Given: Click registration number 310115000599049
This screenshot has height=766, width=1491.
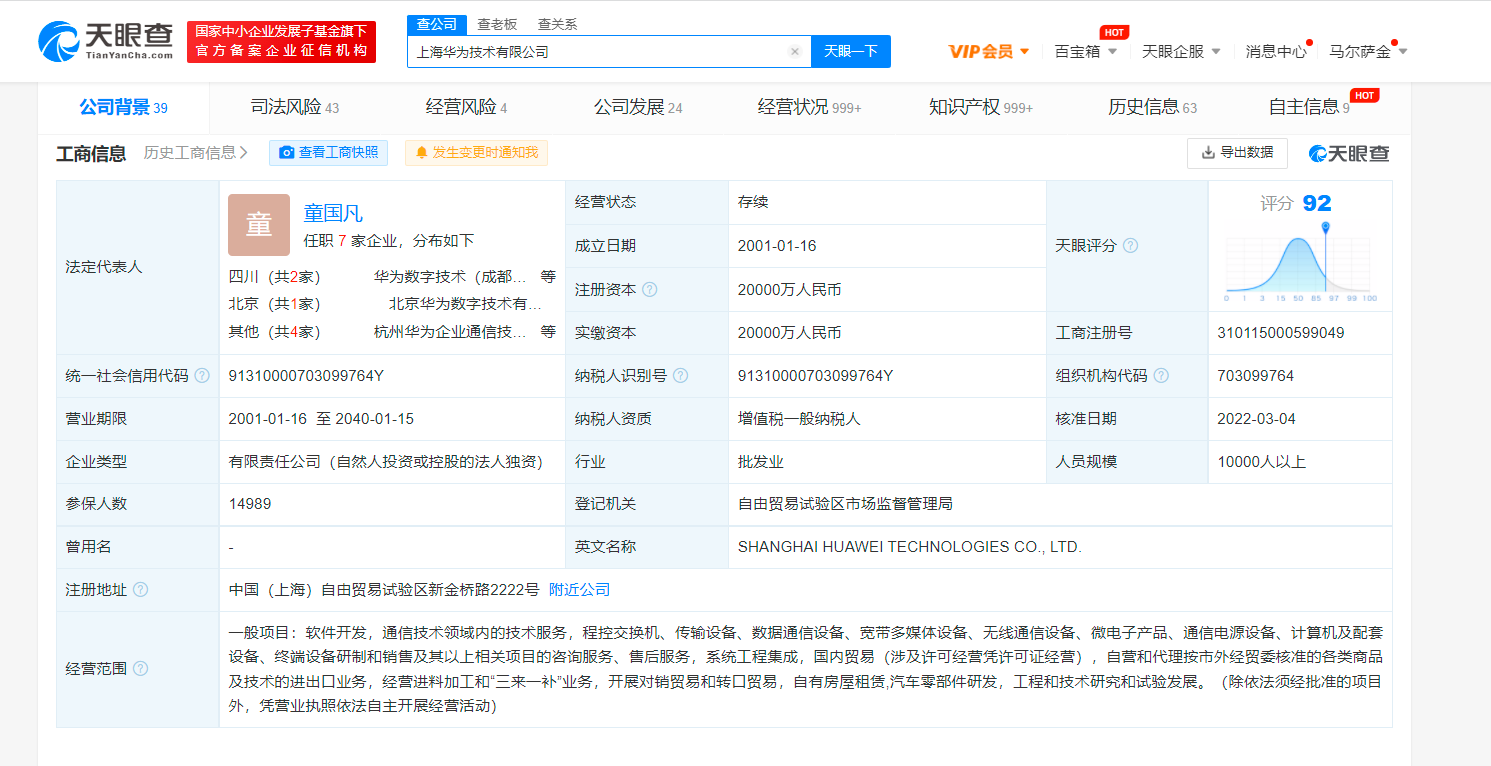Looking at the screenshot, I should (x=1280, y=332).
